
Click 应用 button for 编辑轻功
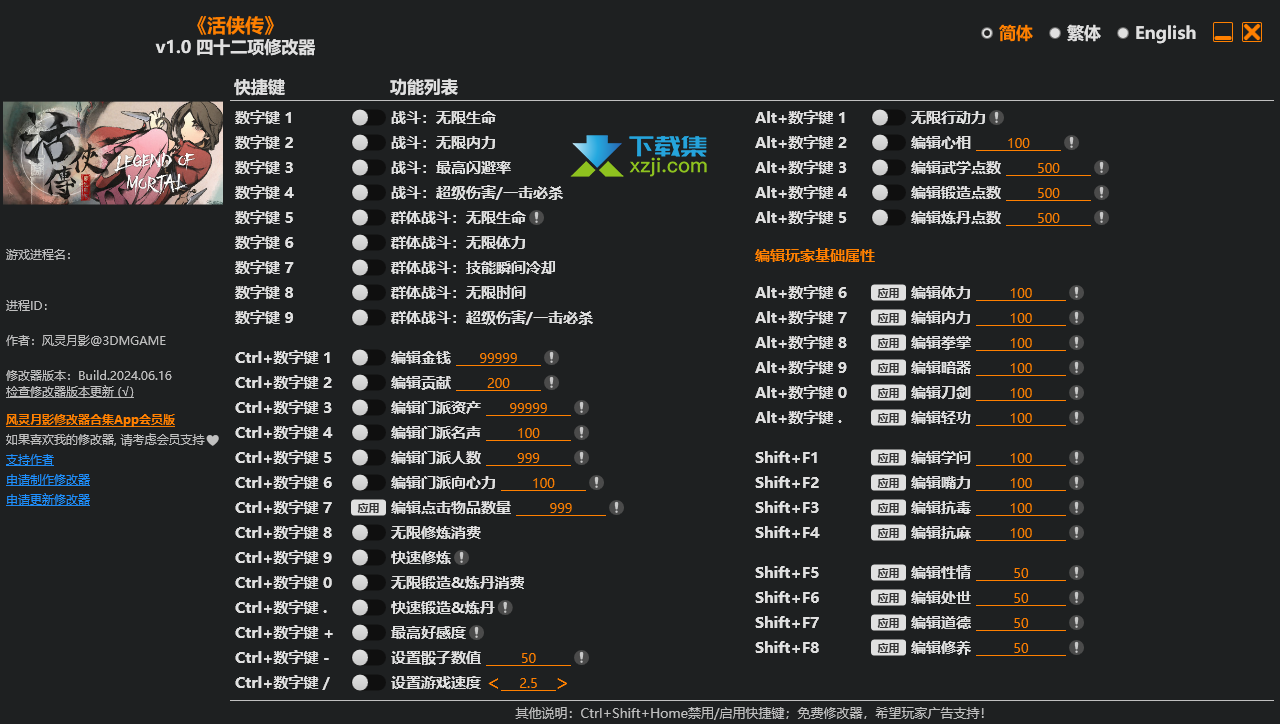point(888,418)
